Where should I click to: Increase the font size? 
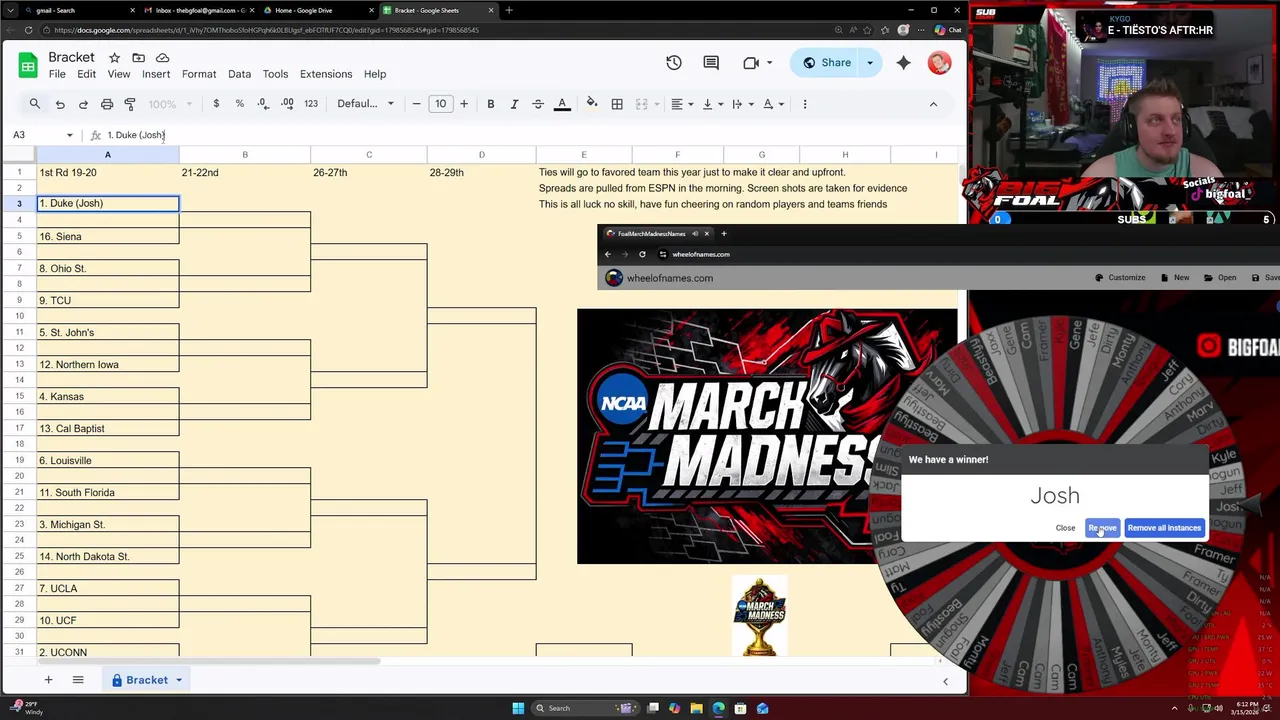click(x=464, y=104)
